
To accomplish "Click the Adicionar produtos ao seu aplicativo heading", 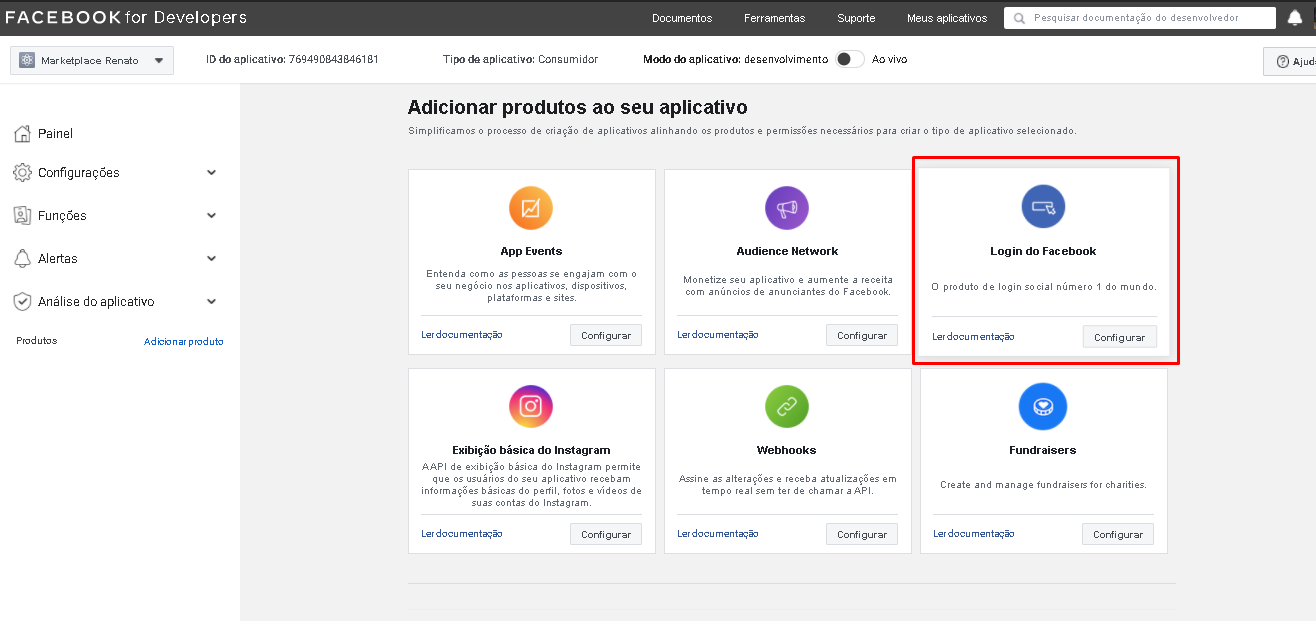I will tap(578, 107).
